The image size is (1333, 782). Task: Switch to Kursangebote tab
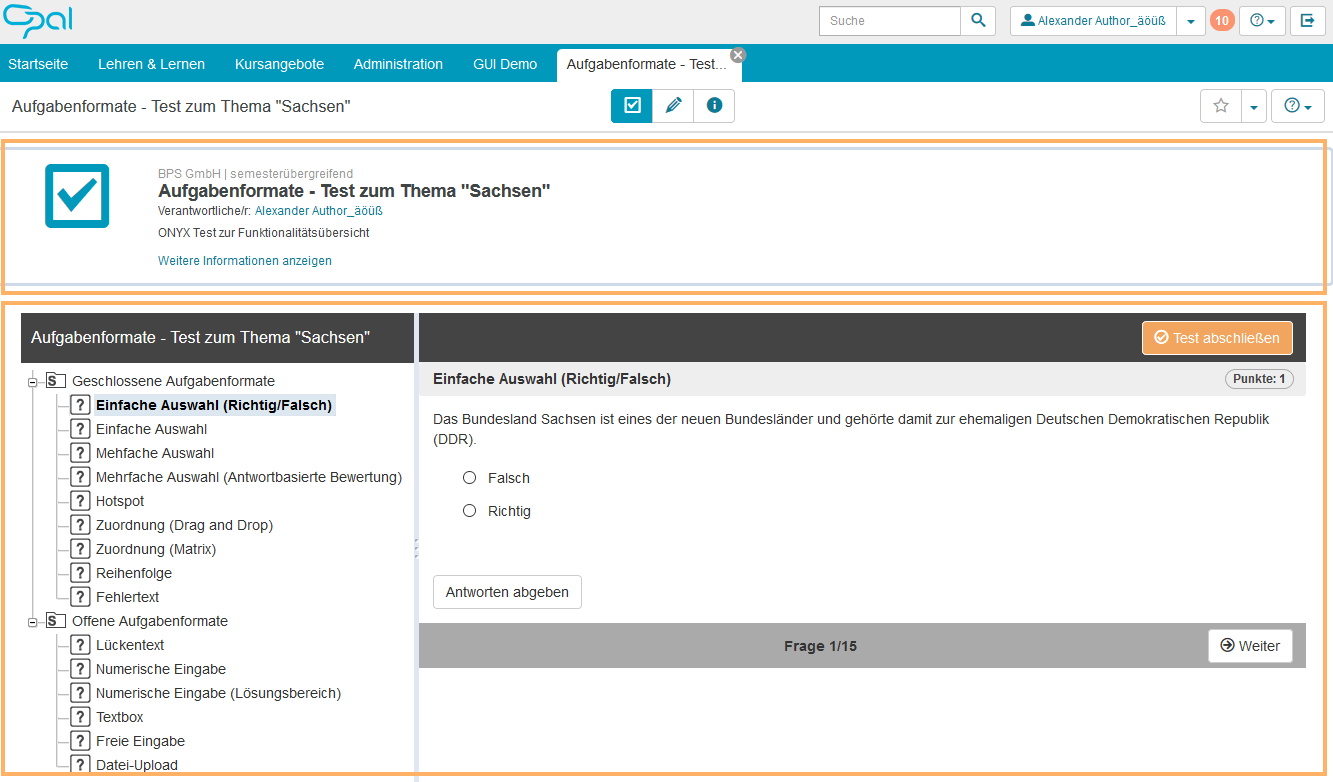[x=279, y=64]
